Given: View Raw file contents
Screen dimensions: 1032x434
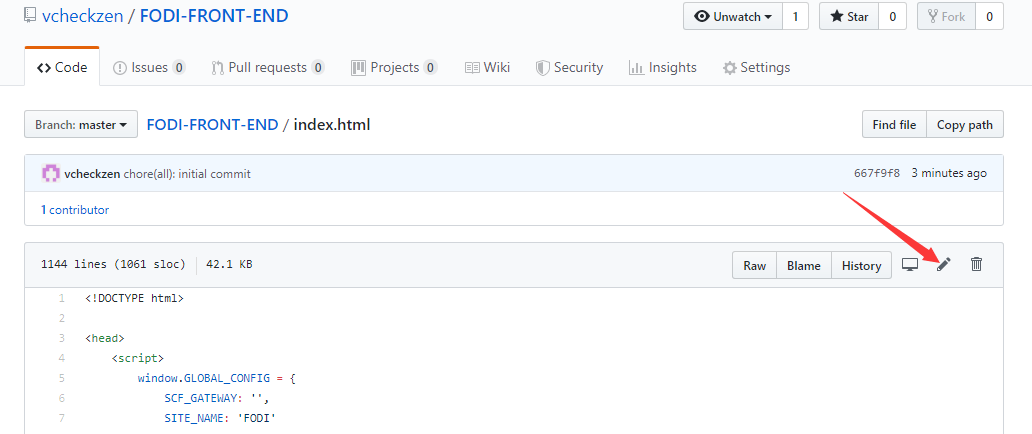Looking at the screenshot, I should pos(755,265).
